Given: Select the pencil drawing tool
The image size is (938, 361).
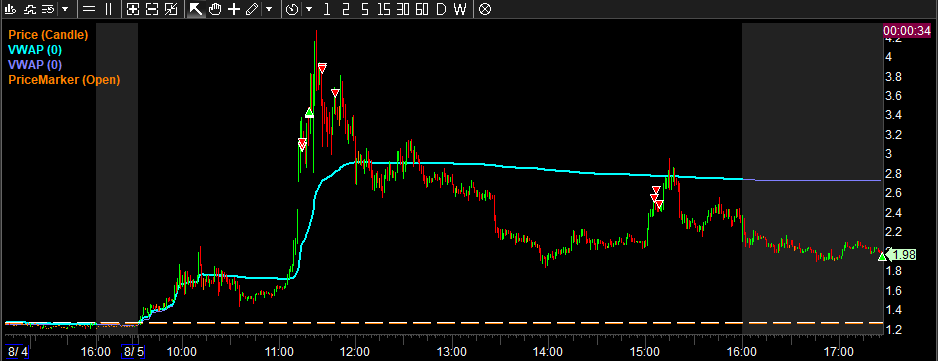Looking at the screenshot, I should pos(252,9).
